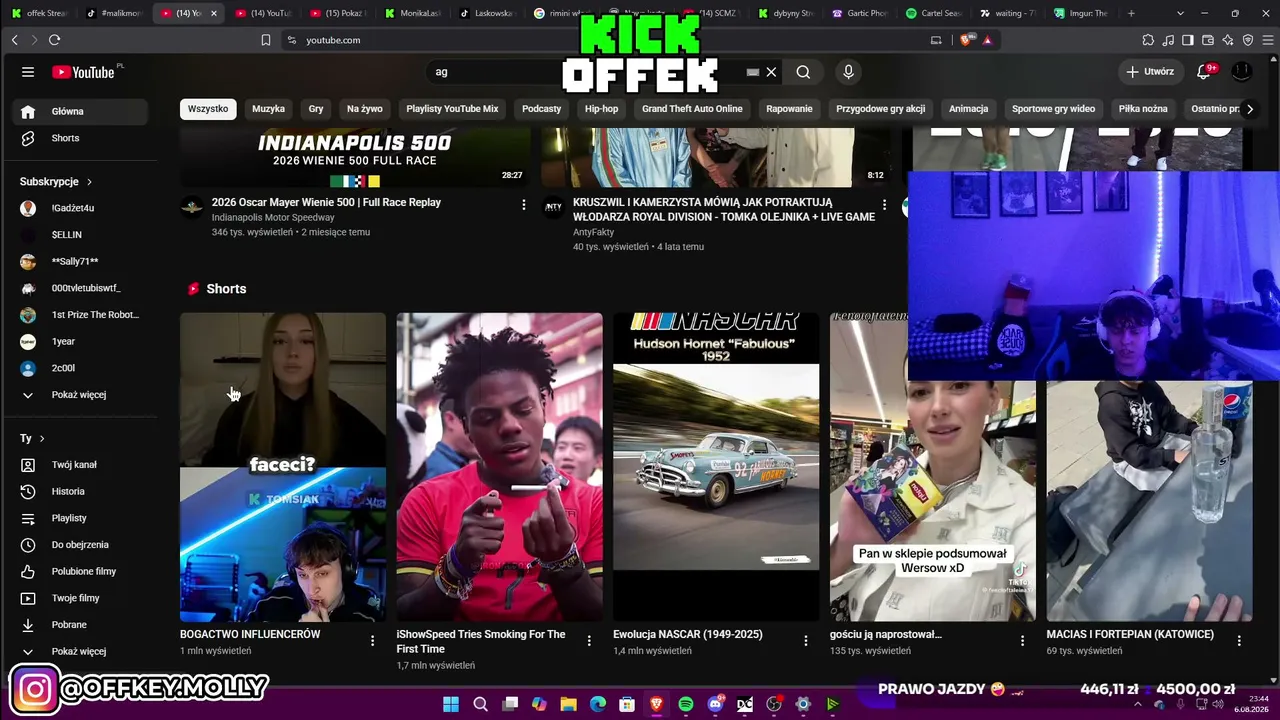Open Twój kanał in the sidebar
Image resolution: width=1280 pixels, height=720 pixels.
(80, 465)
